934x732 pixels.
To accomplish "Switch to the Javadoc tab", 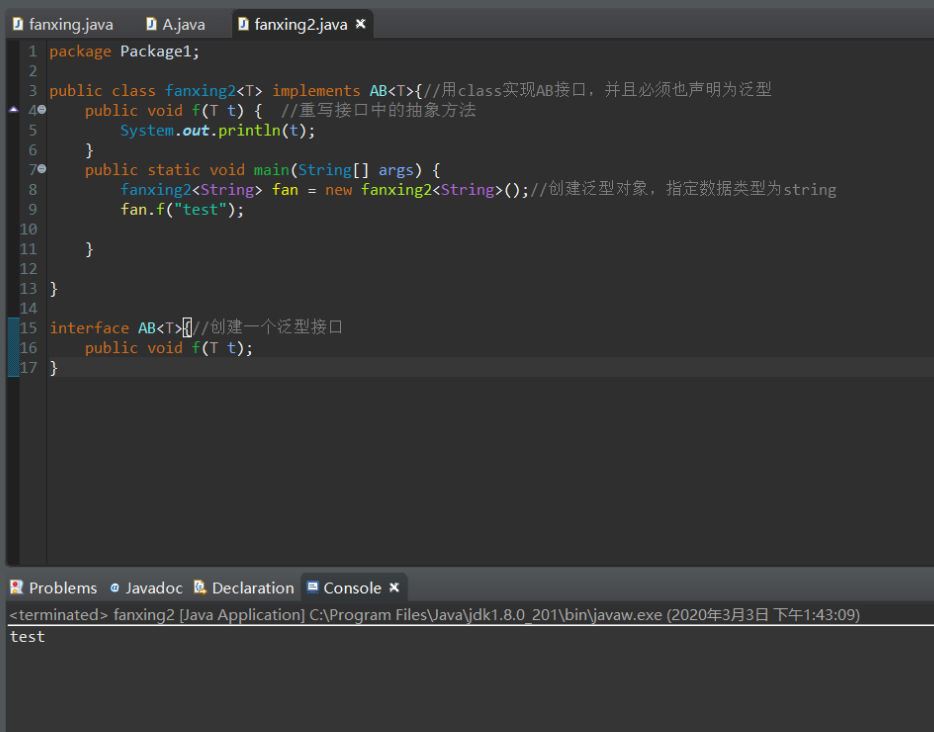I will tap(153, 588).
